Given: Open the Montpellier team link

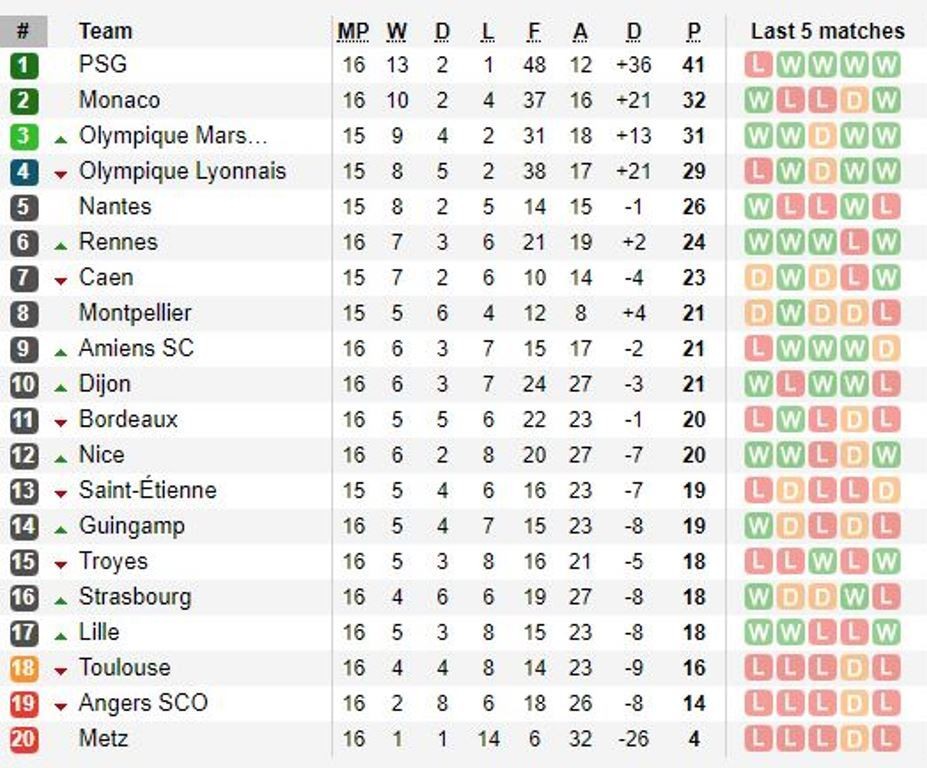Looking at the screenshot, I should [x=135, y=313].
